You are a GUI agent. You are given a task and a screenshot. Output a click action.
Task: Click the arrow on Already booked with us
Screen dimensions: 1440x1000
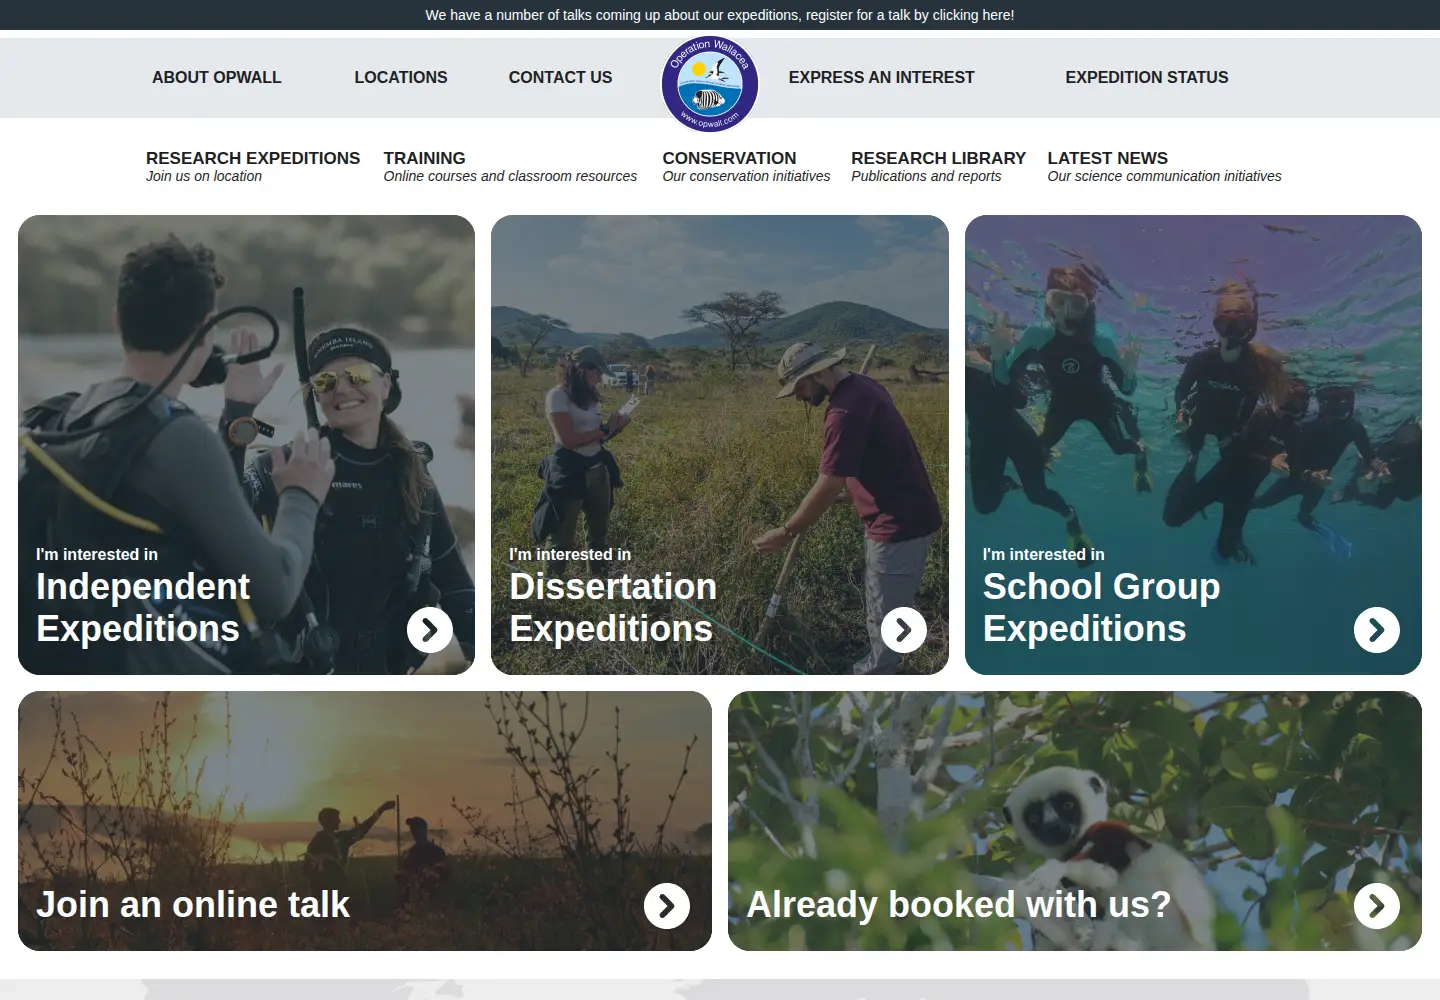[1377, 906]
